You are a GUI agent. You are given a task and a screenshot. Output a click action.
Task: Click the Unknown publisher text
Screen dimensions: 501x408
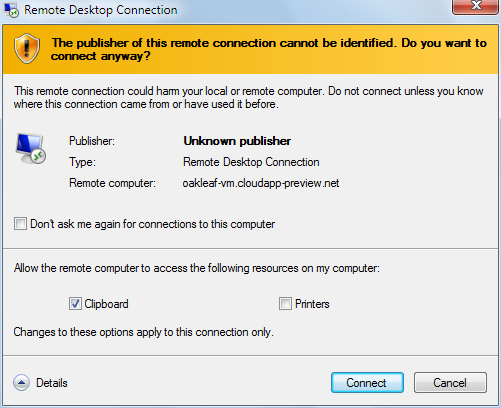click(x=237, y=141)
